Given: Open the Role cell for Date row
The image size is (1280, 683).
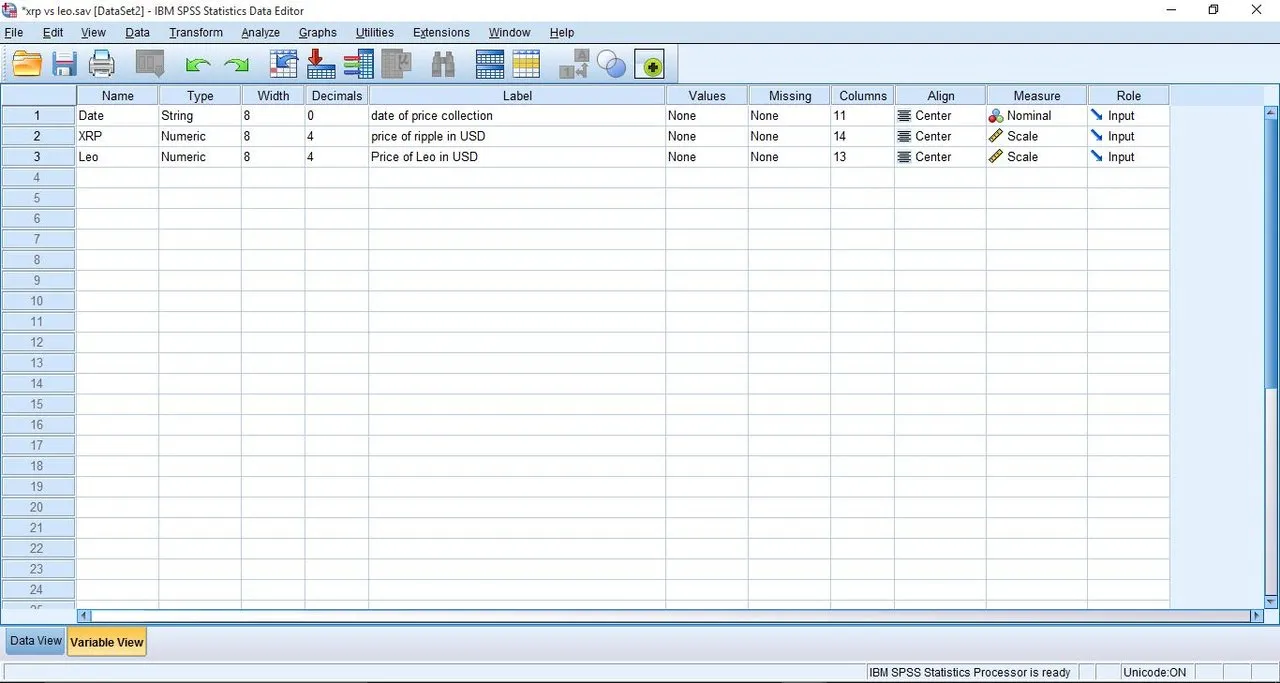Looking at the screenshot, I should 1129,116.
